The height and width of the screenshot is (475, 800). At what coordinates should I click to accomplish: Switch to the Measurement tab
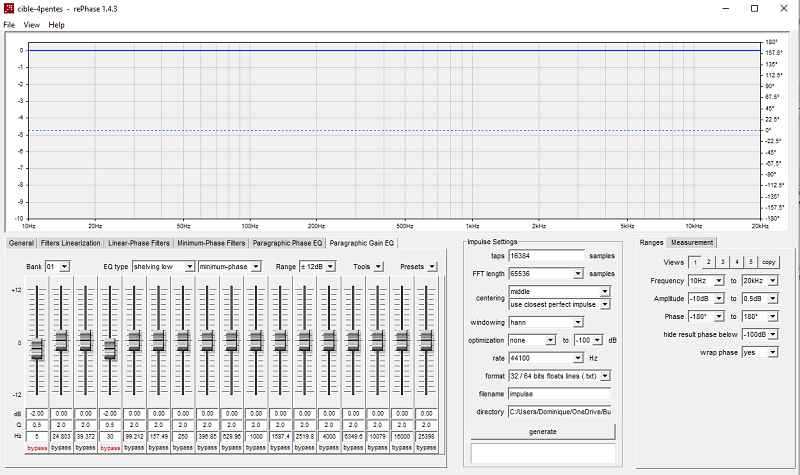tap(692, 242)
